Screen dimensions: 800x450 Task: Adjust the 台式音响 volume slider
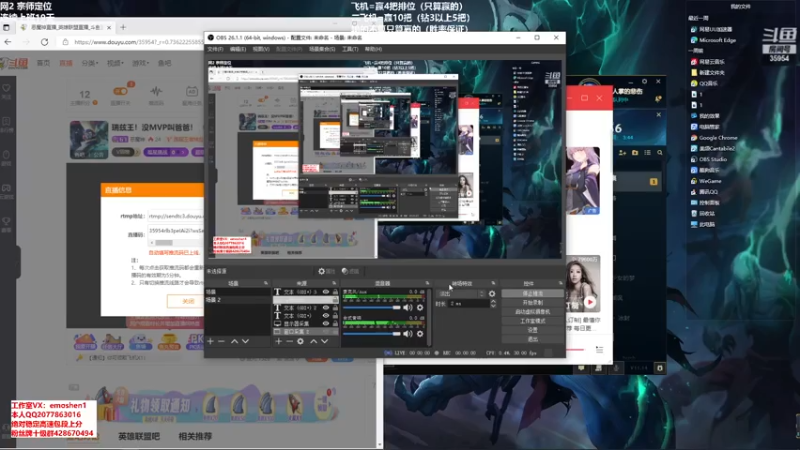click(372, 334)
